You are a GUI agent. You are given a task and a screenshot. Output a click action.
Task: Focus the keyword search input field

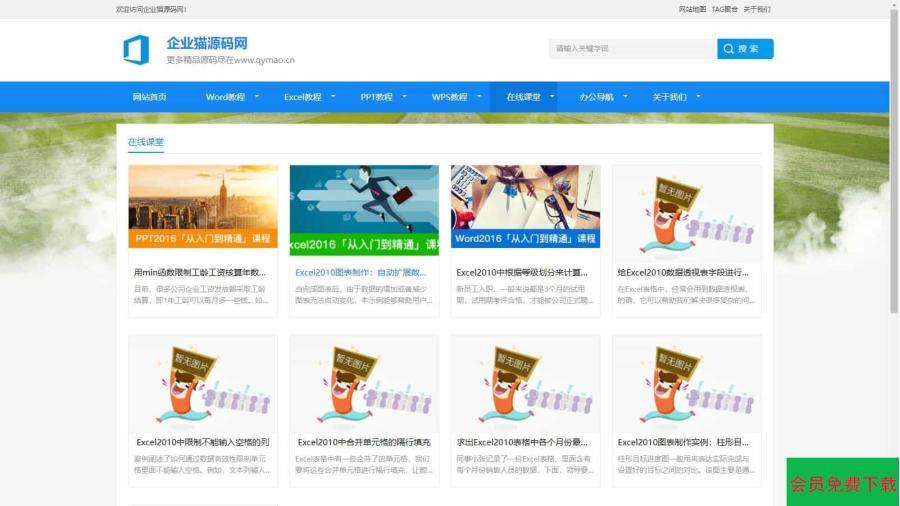coord(633,49)
